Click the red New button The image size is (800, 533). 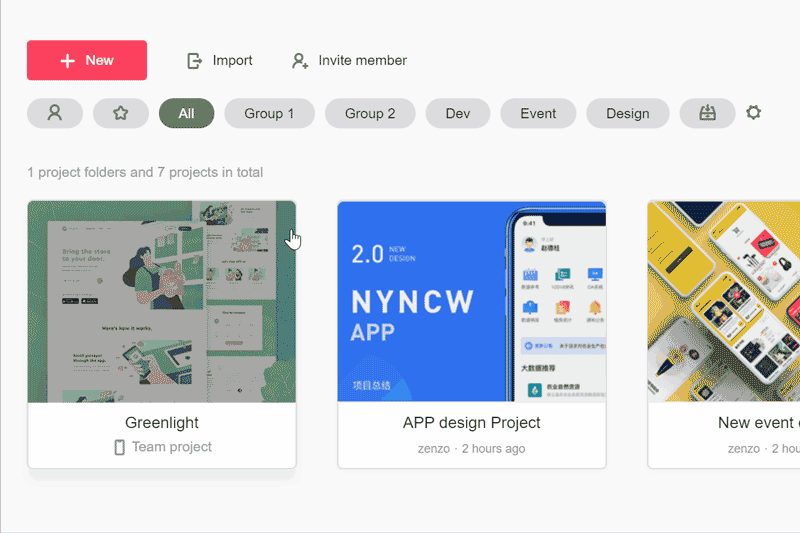pos(87,60)
